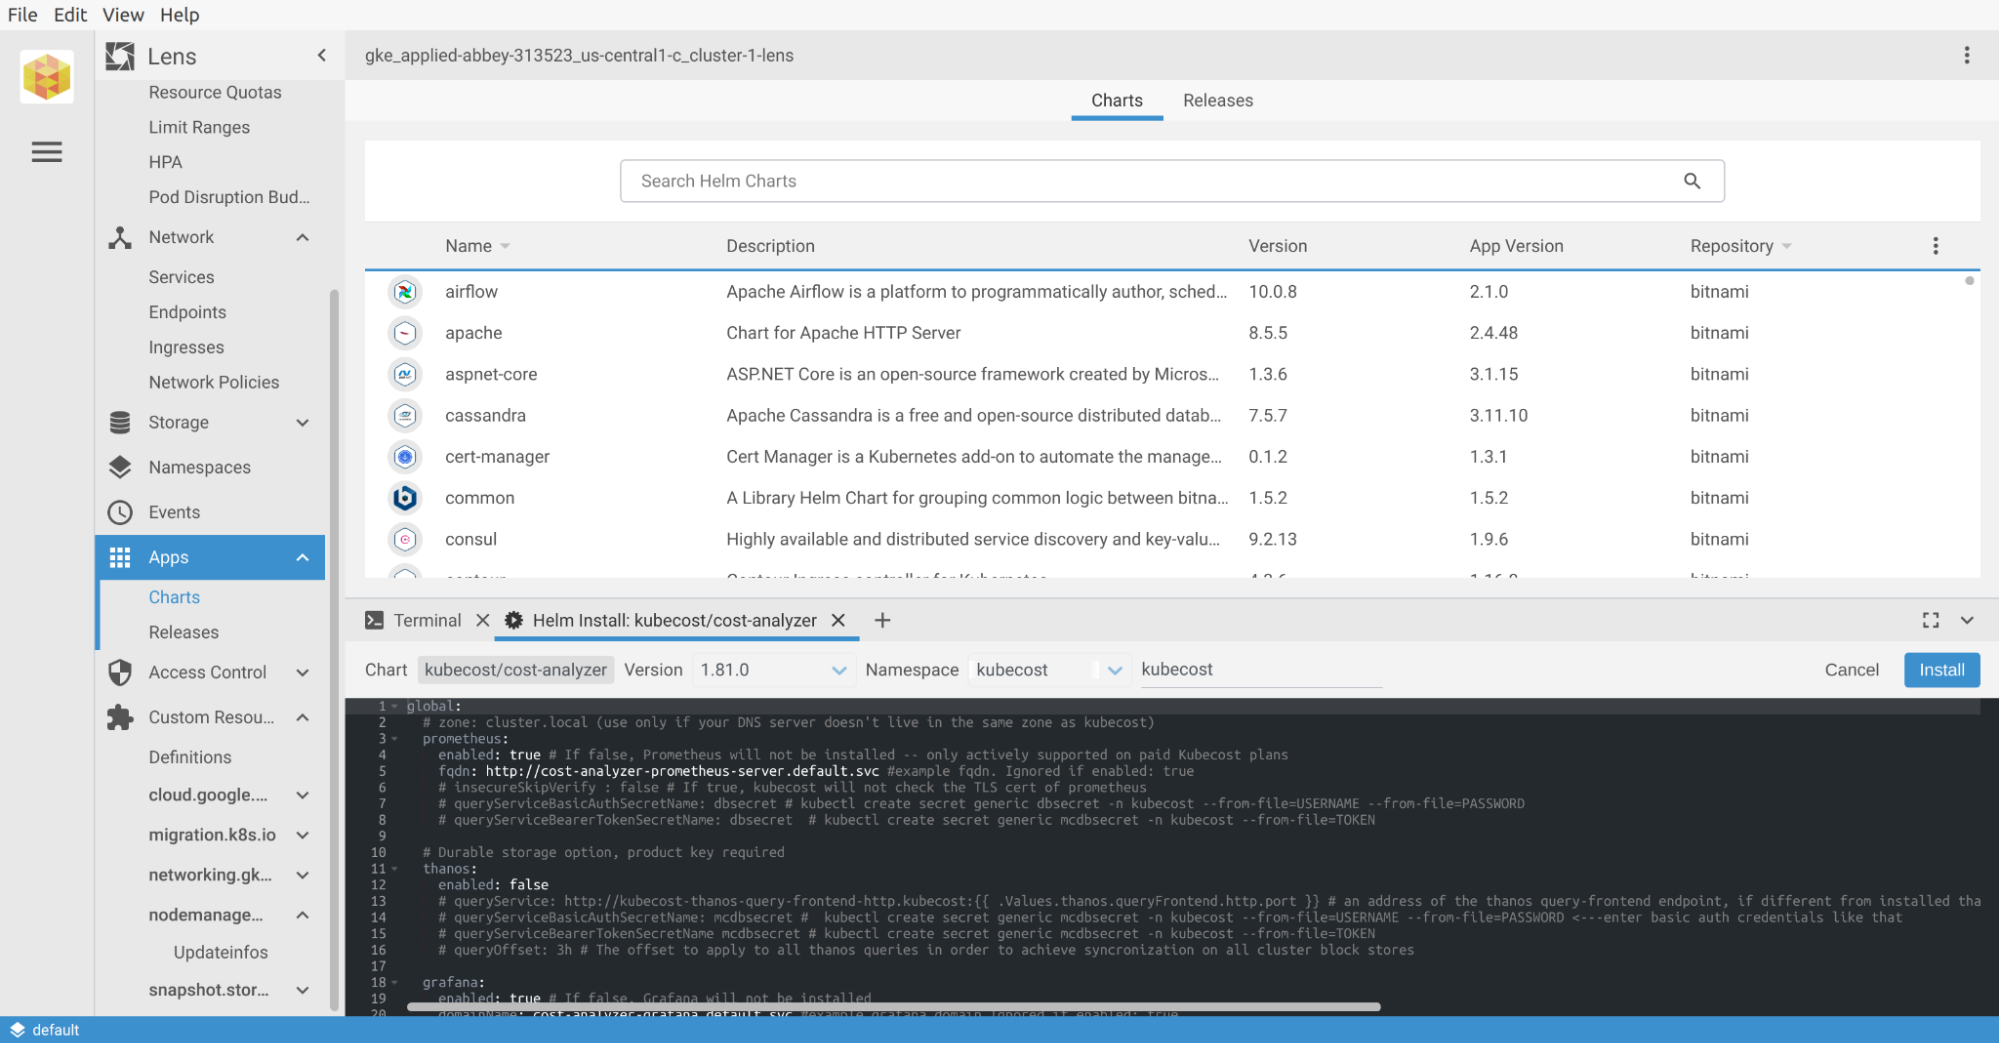Click the cassandra chart icon
Viewport: 1999px width, 1044px height.
coord(404,415)
